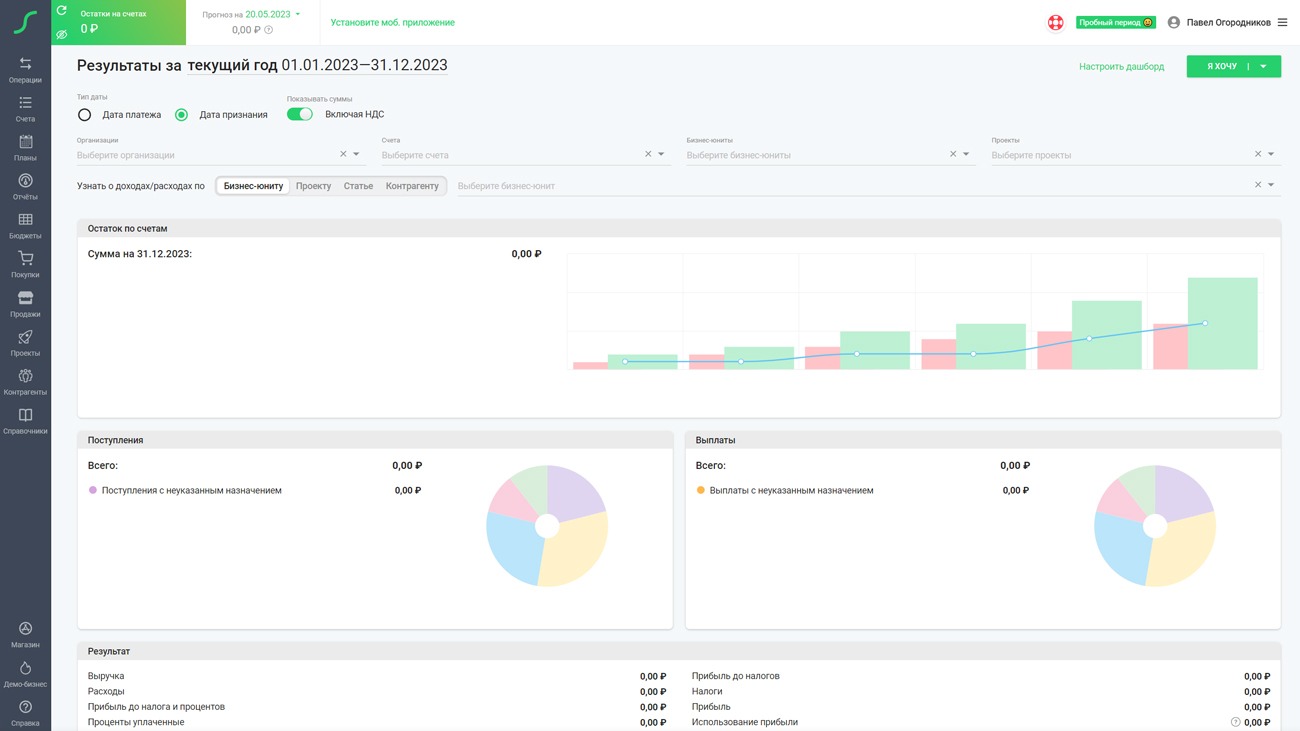The width and height of the screenshot is (1300, 731).
Task: Open Проекты rocket icon
Action: coord(25,342)
